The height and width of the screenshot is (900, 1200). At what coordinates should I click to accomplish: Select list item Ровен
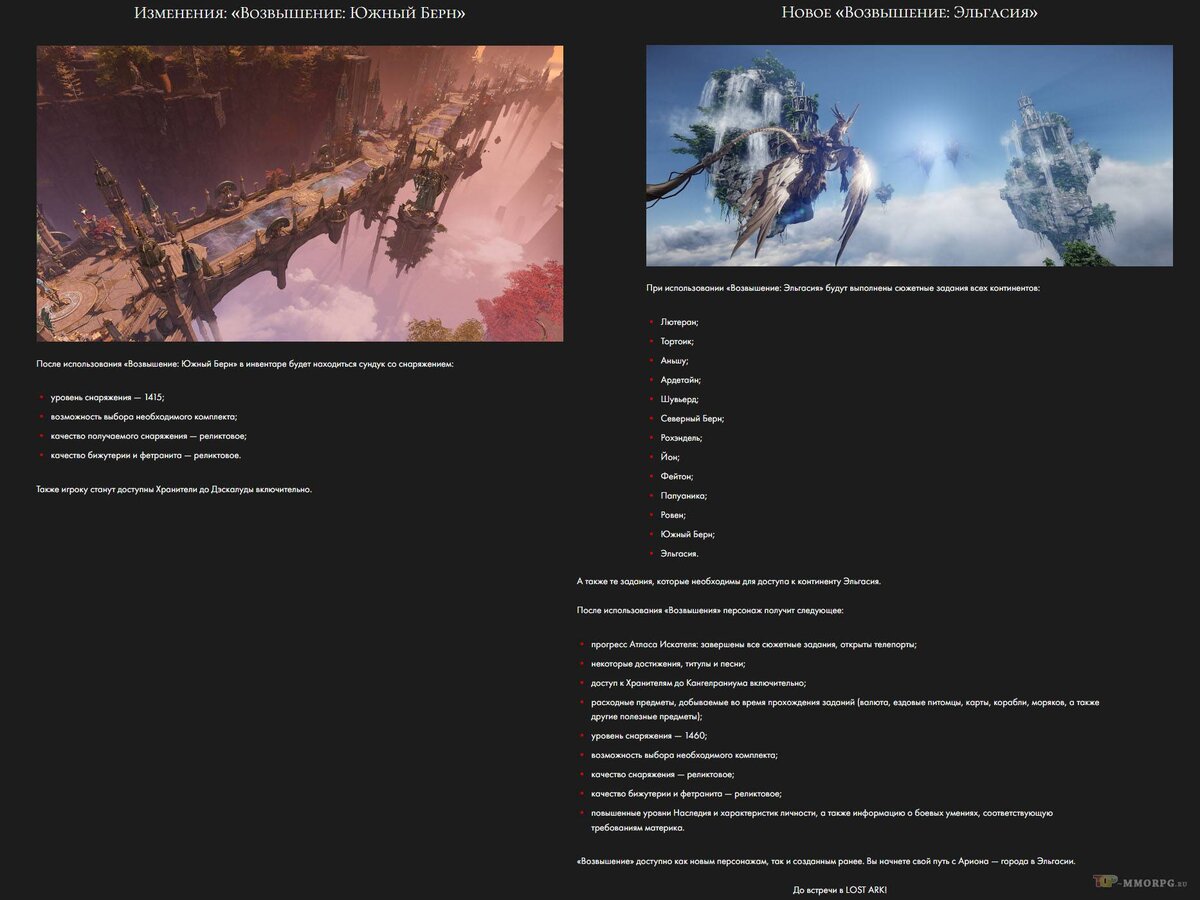[x=673, y=515]
